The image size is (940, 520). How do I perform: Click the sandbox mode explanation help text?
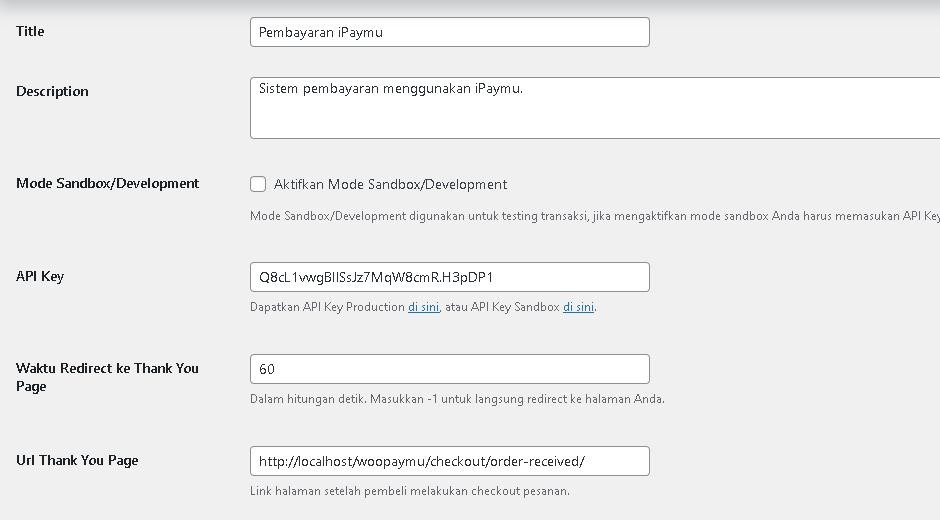(x=595, y=216)
